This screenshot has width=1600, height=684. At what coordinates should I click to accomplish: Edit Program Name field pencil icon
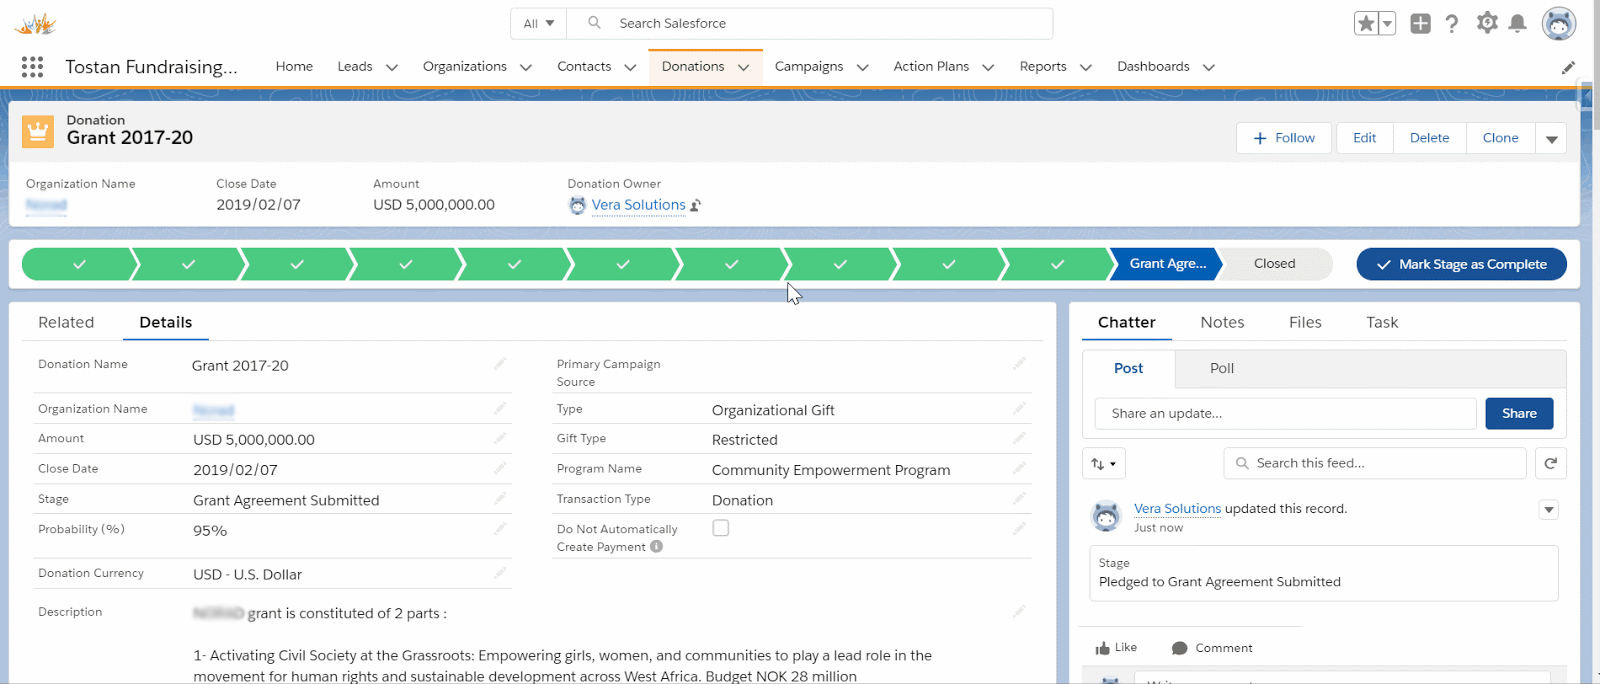(x=1019, y=468)
